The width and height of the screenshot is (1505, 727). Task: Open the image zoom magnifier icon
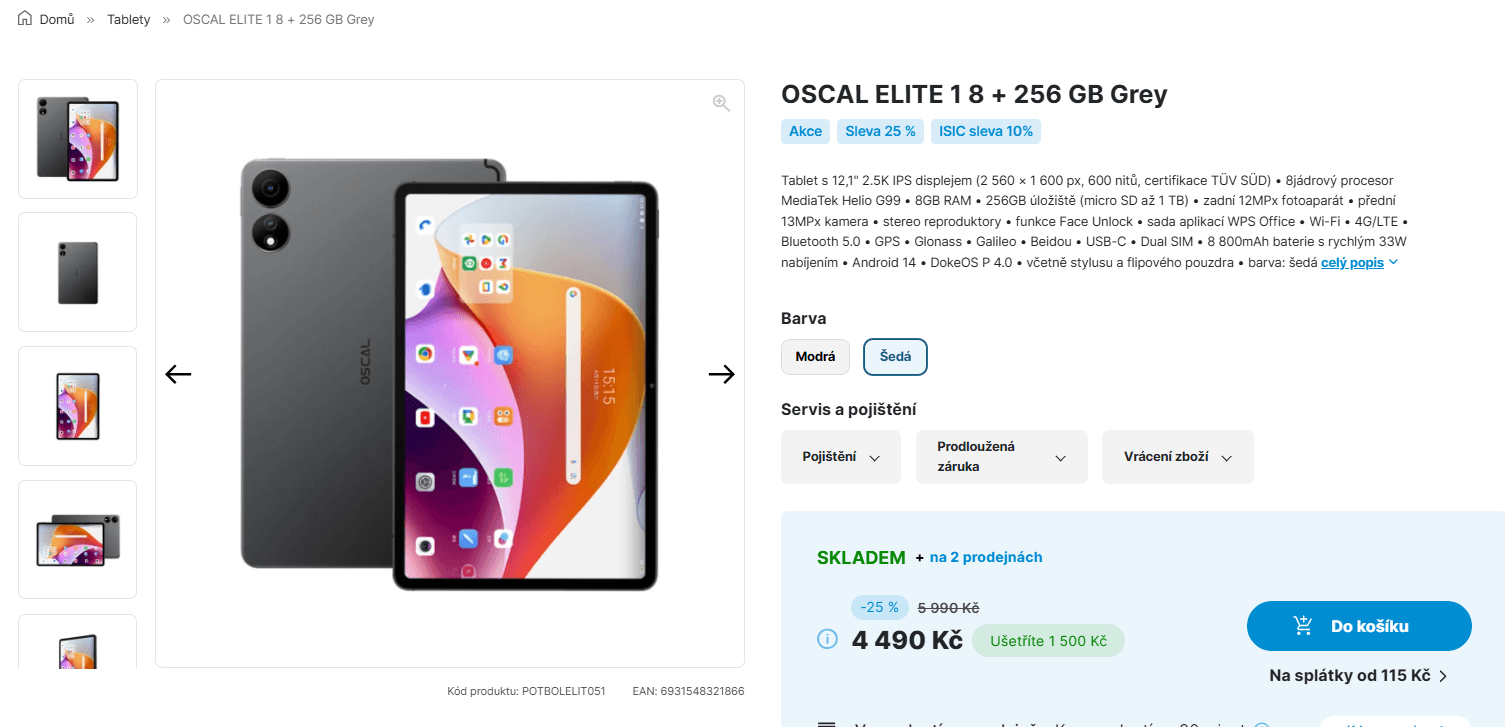click(720, 102)
